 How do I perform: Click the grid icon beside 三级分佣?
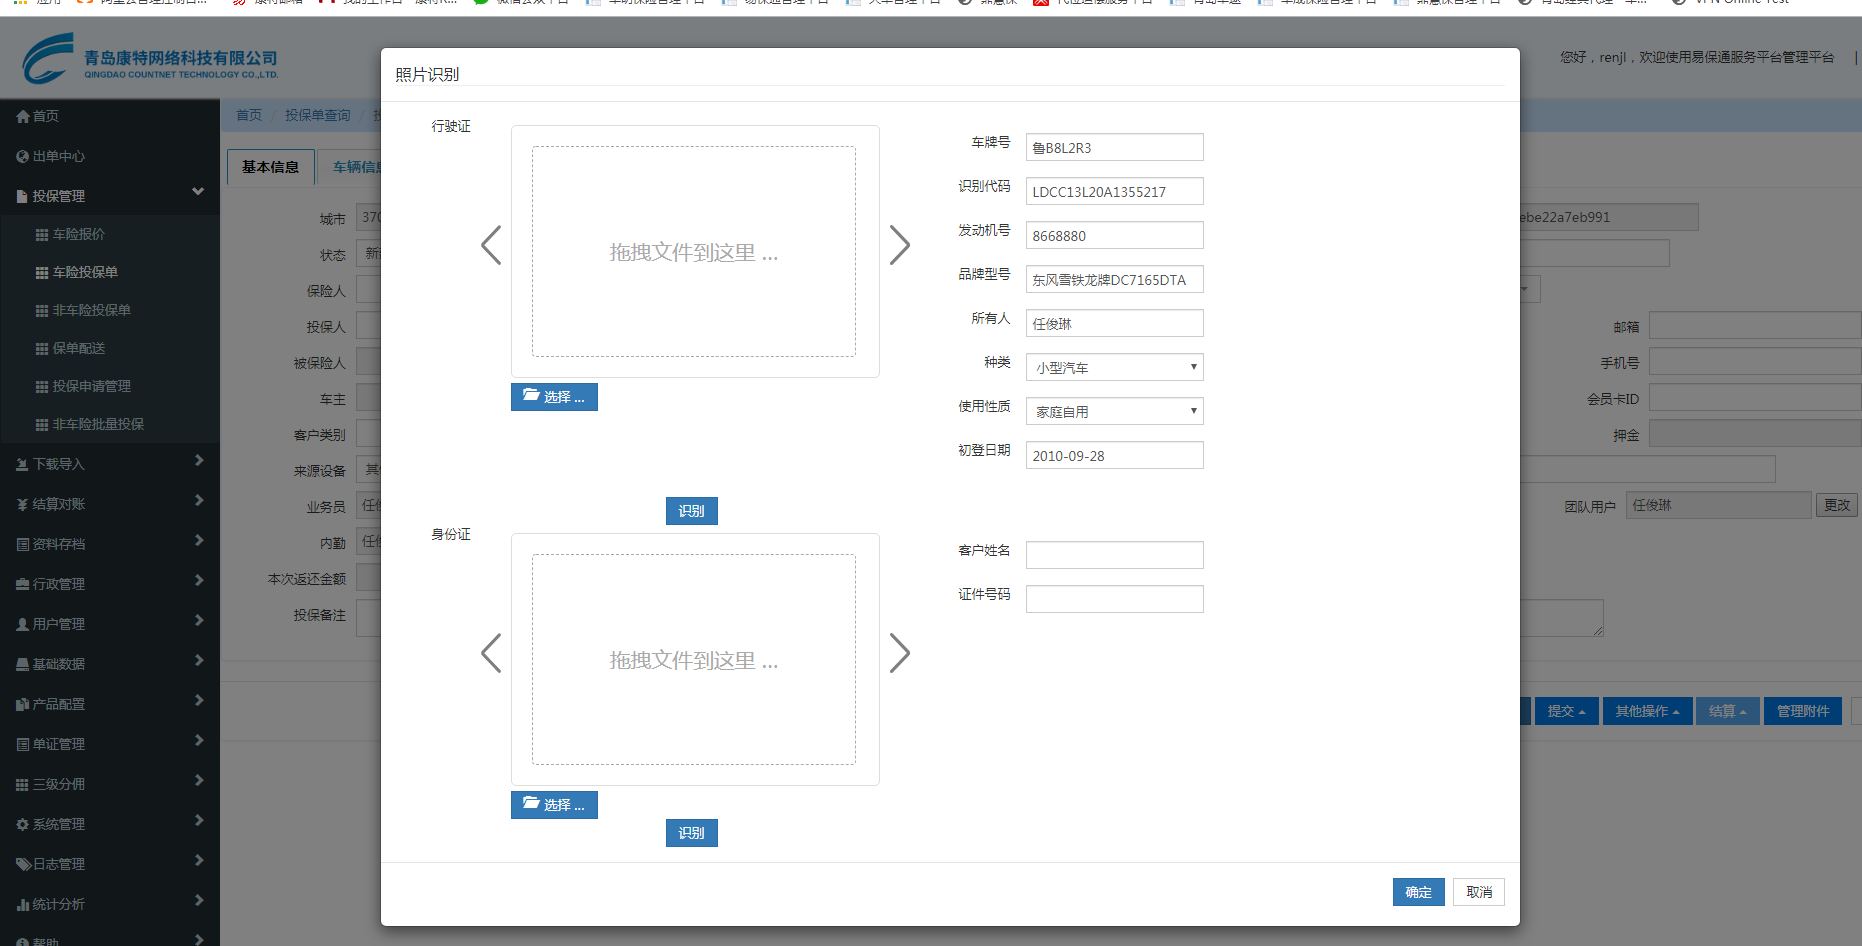pyautogui.click(x=23, y=784)
